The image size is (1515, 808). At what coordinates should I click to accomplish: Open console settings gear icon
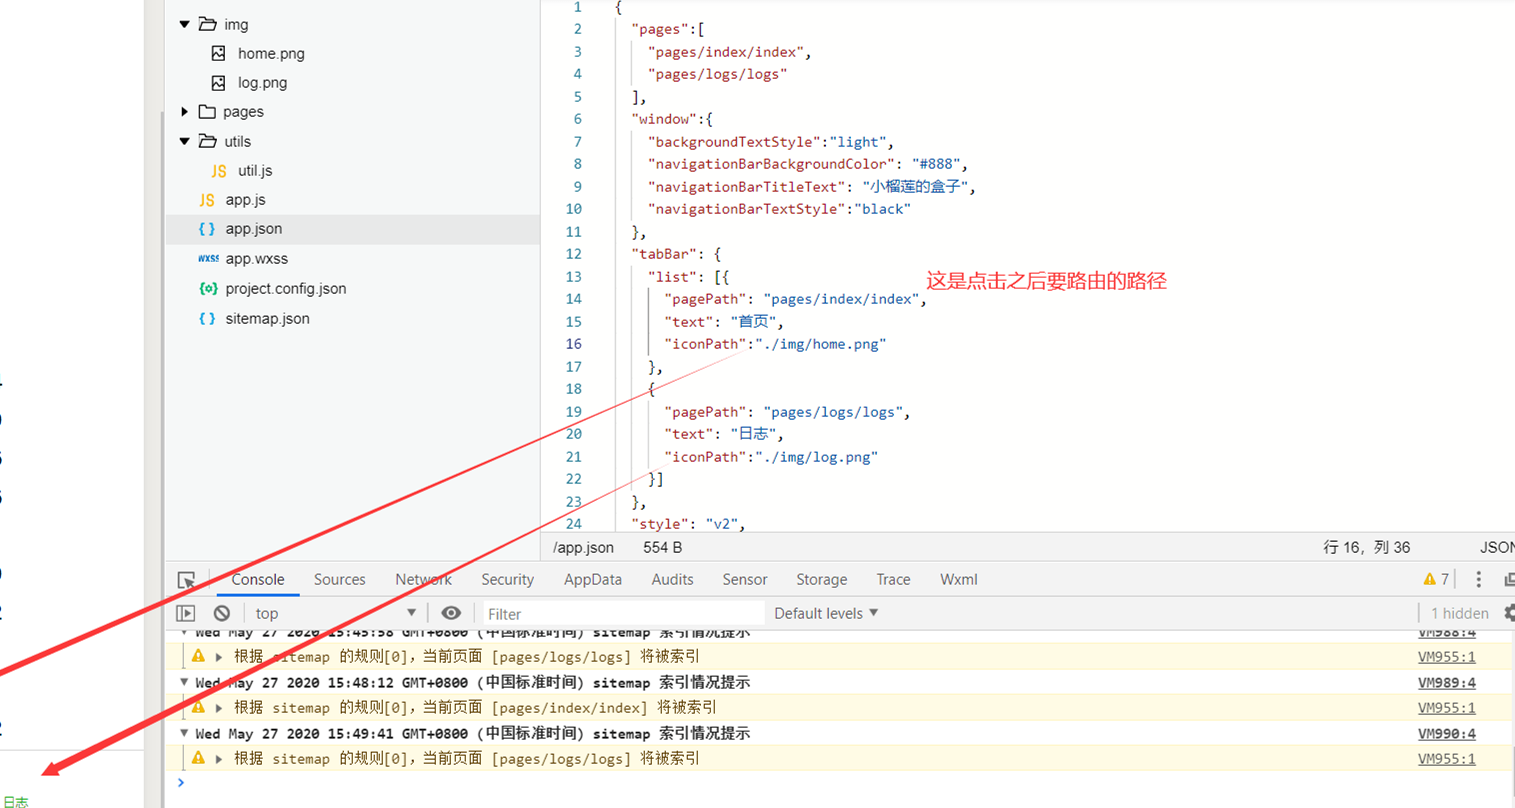coord(1509,613)
